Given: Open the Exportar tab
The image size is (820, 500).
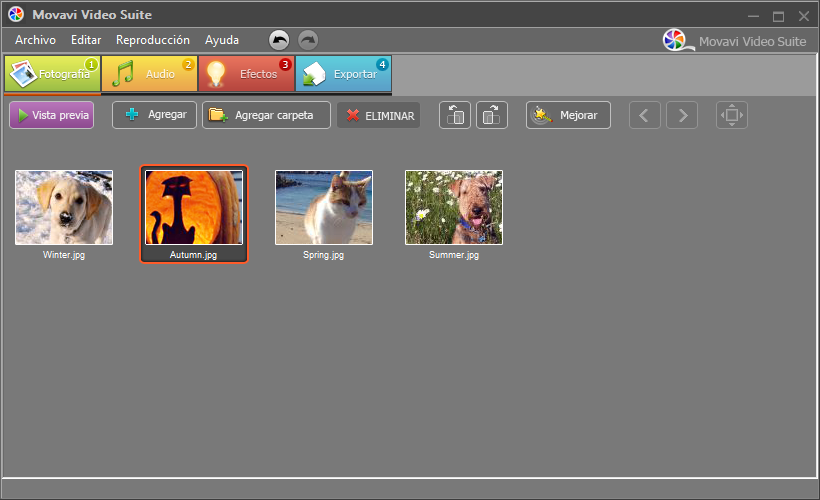Looking at the screenshot, I should [x=344, y=74].
